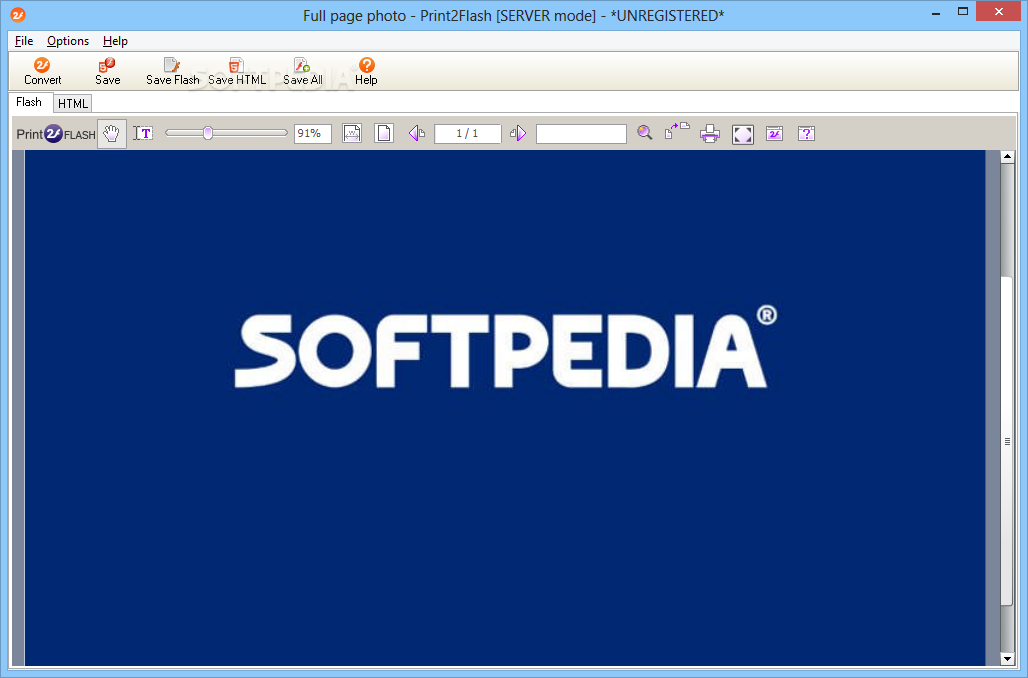
Task: Print the document with printer icon
Action: pyautogui.click(x=709, y=134)
